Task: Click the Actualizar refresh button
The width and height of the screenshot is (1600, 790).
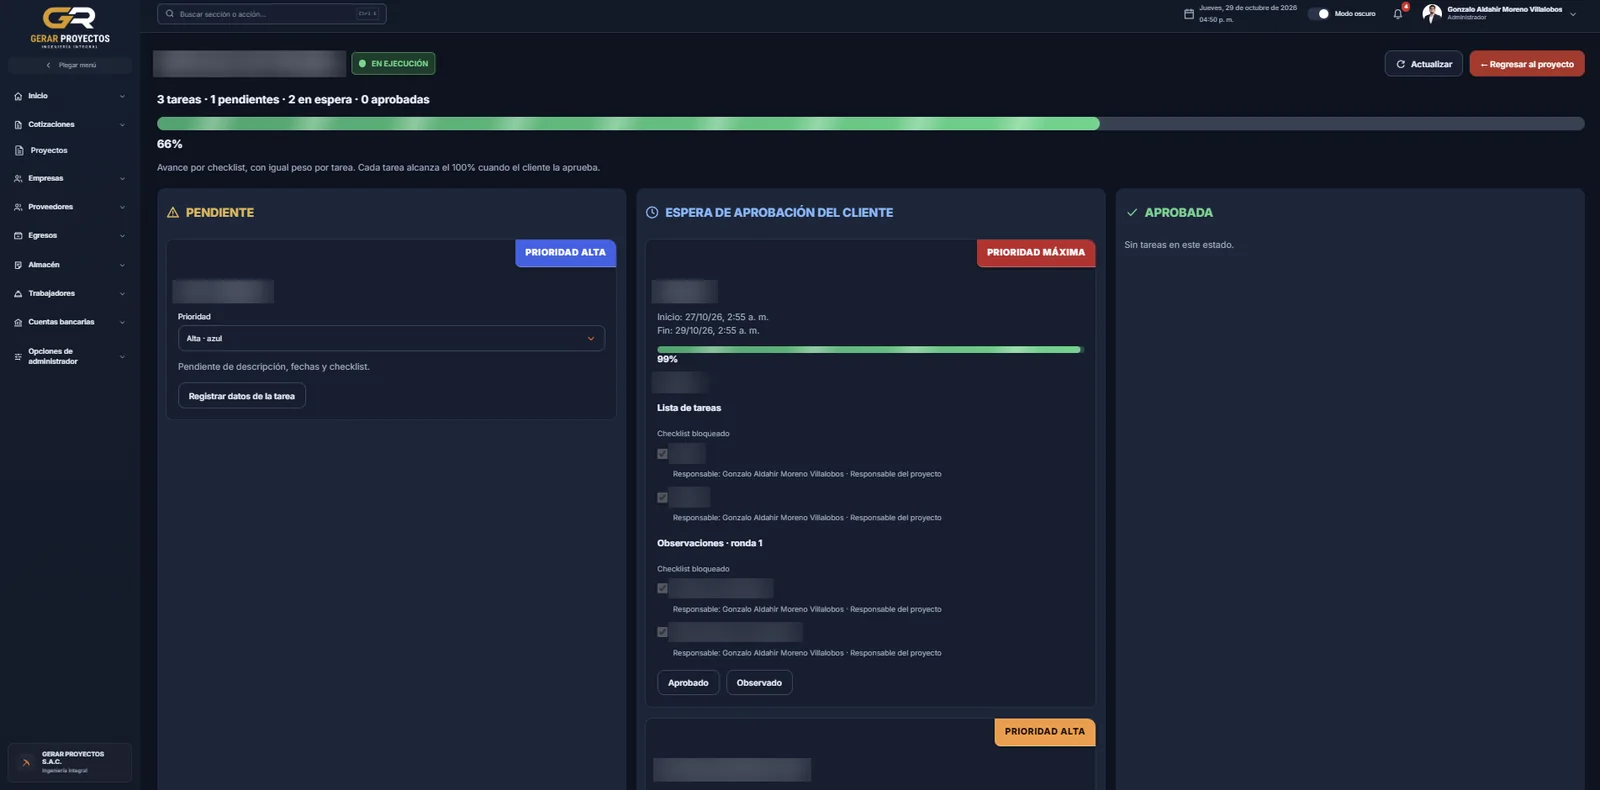Action: pyautogui.click(x=1423, y=64)
